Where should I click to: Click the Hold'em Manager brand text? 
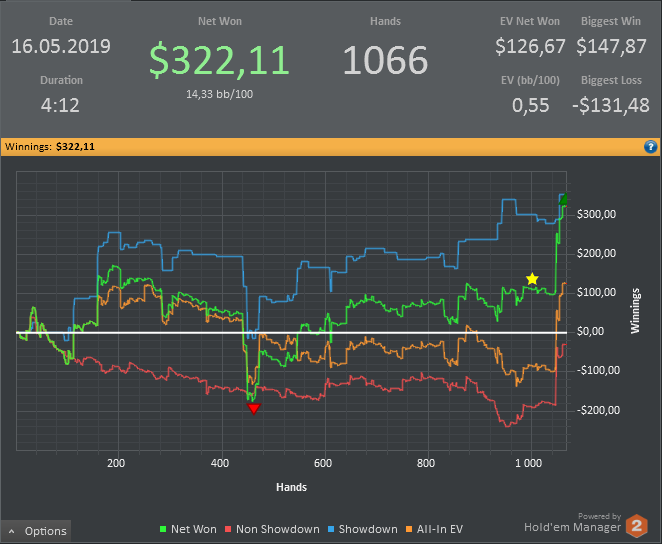point(572,527)
